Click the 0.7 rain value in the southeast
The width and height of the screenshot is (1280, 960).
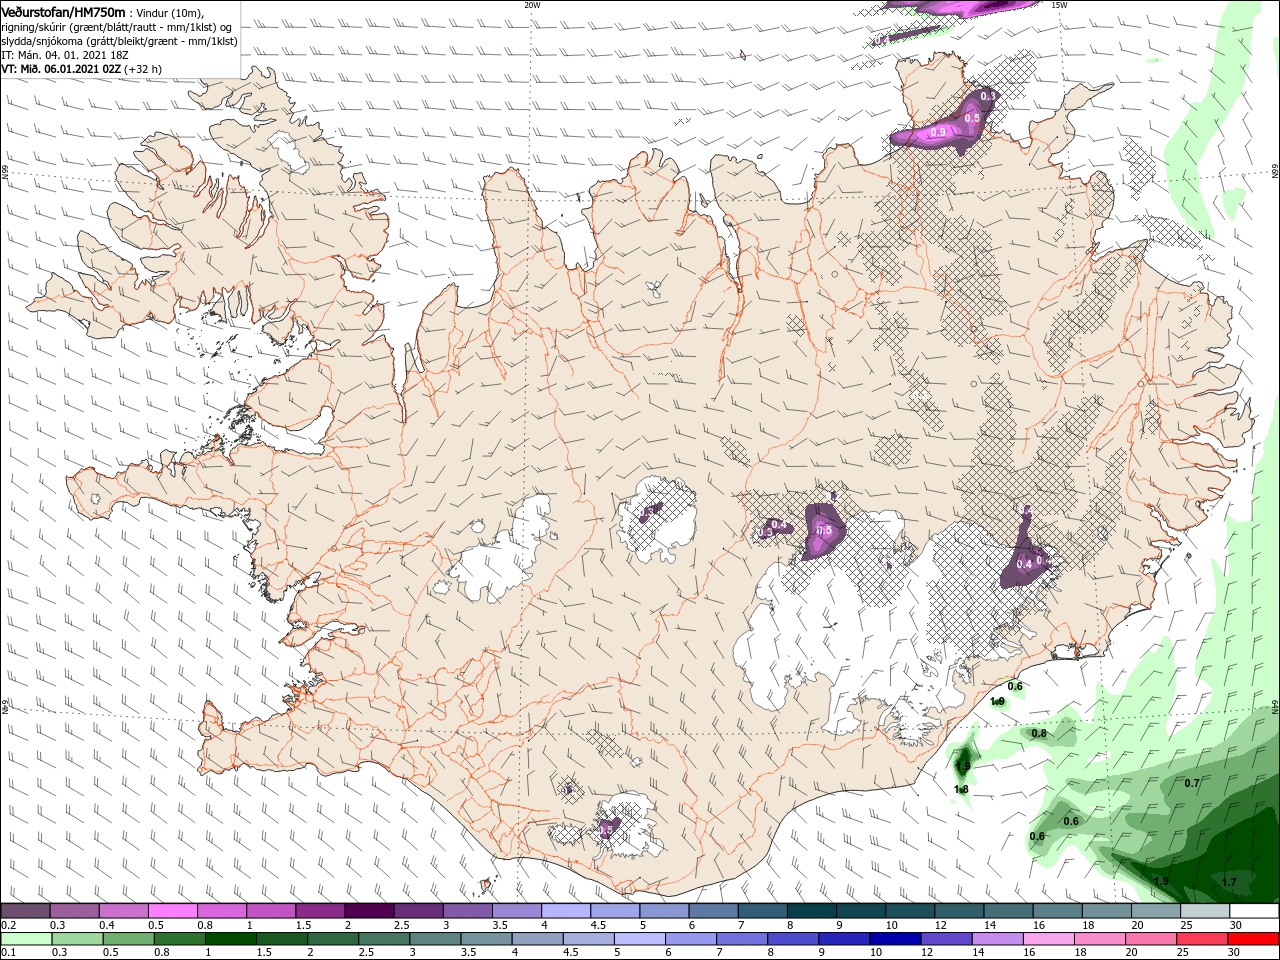point(1192,783)
